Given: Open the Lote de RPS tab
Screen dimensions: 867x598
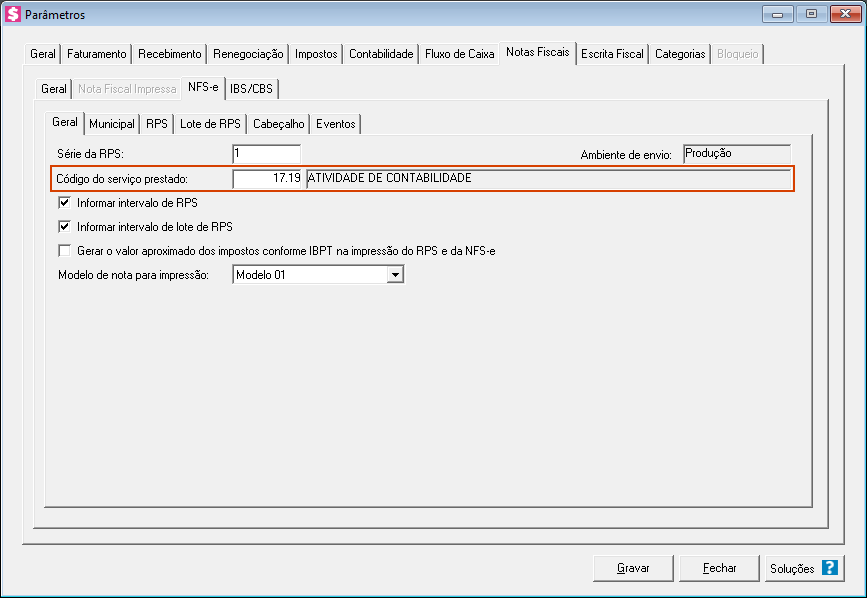Looking at the screenshot, I should click(210, 124).
